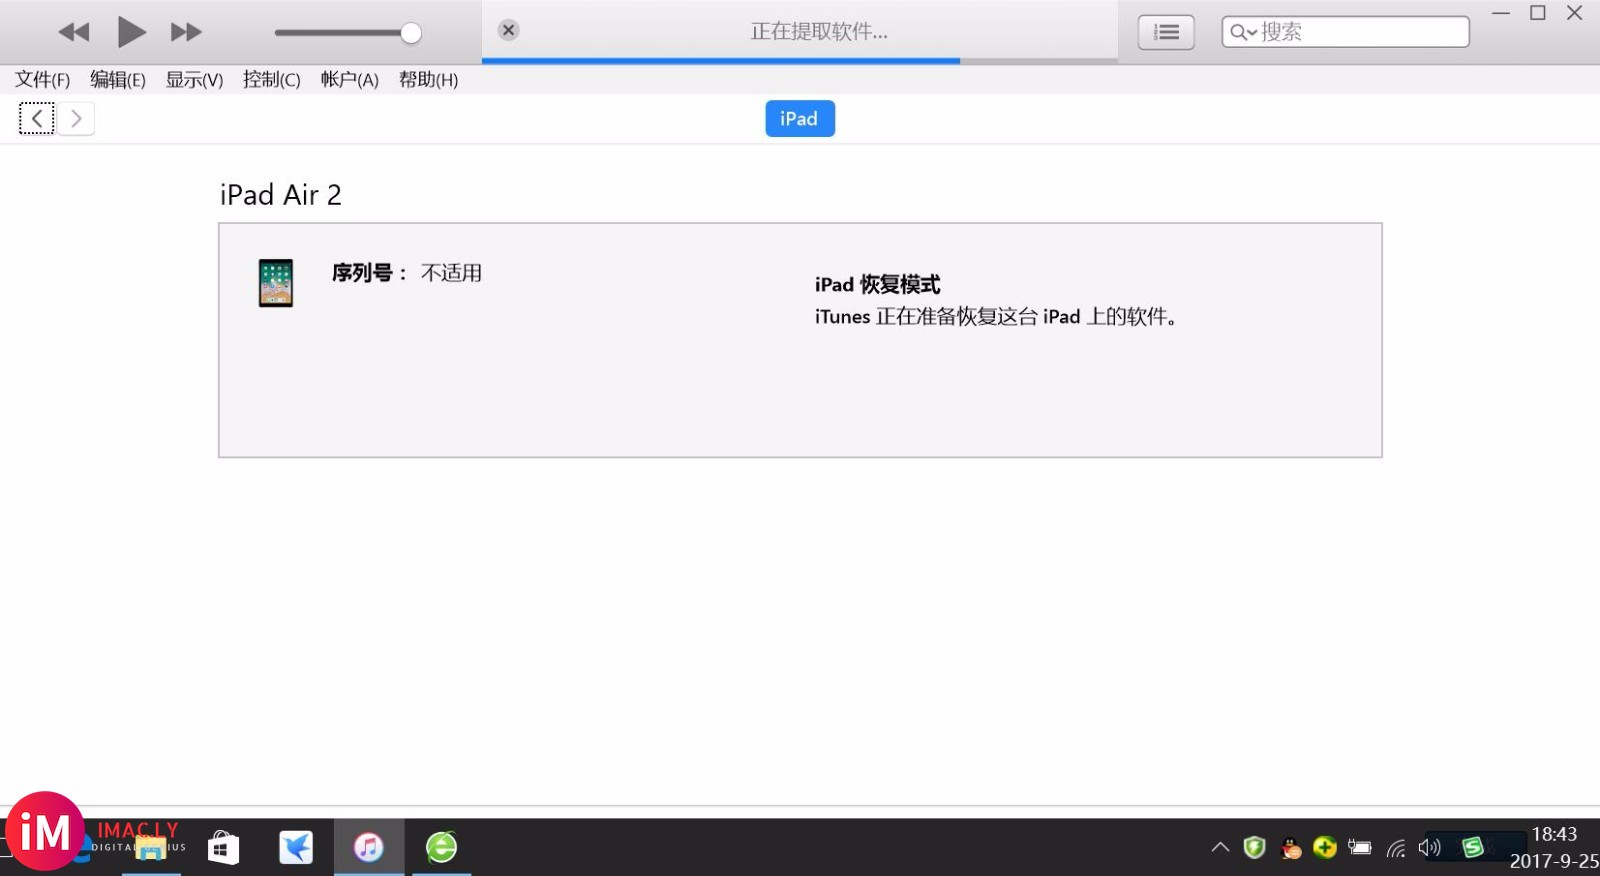1600x876 pixels.
Task: Click the volume slider knob
Action: 410,33
